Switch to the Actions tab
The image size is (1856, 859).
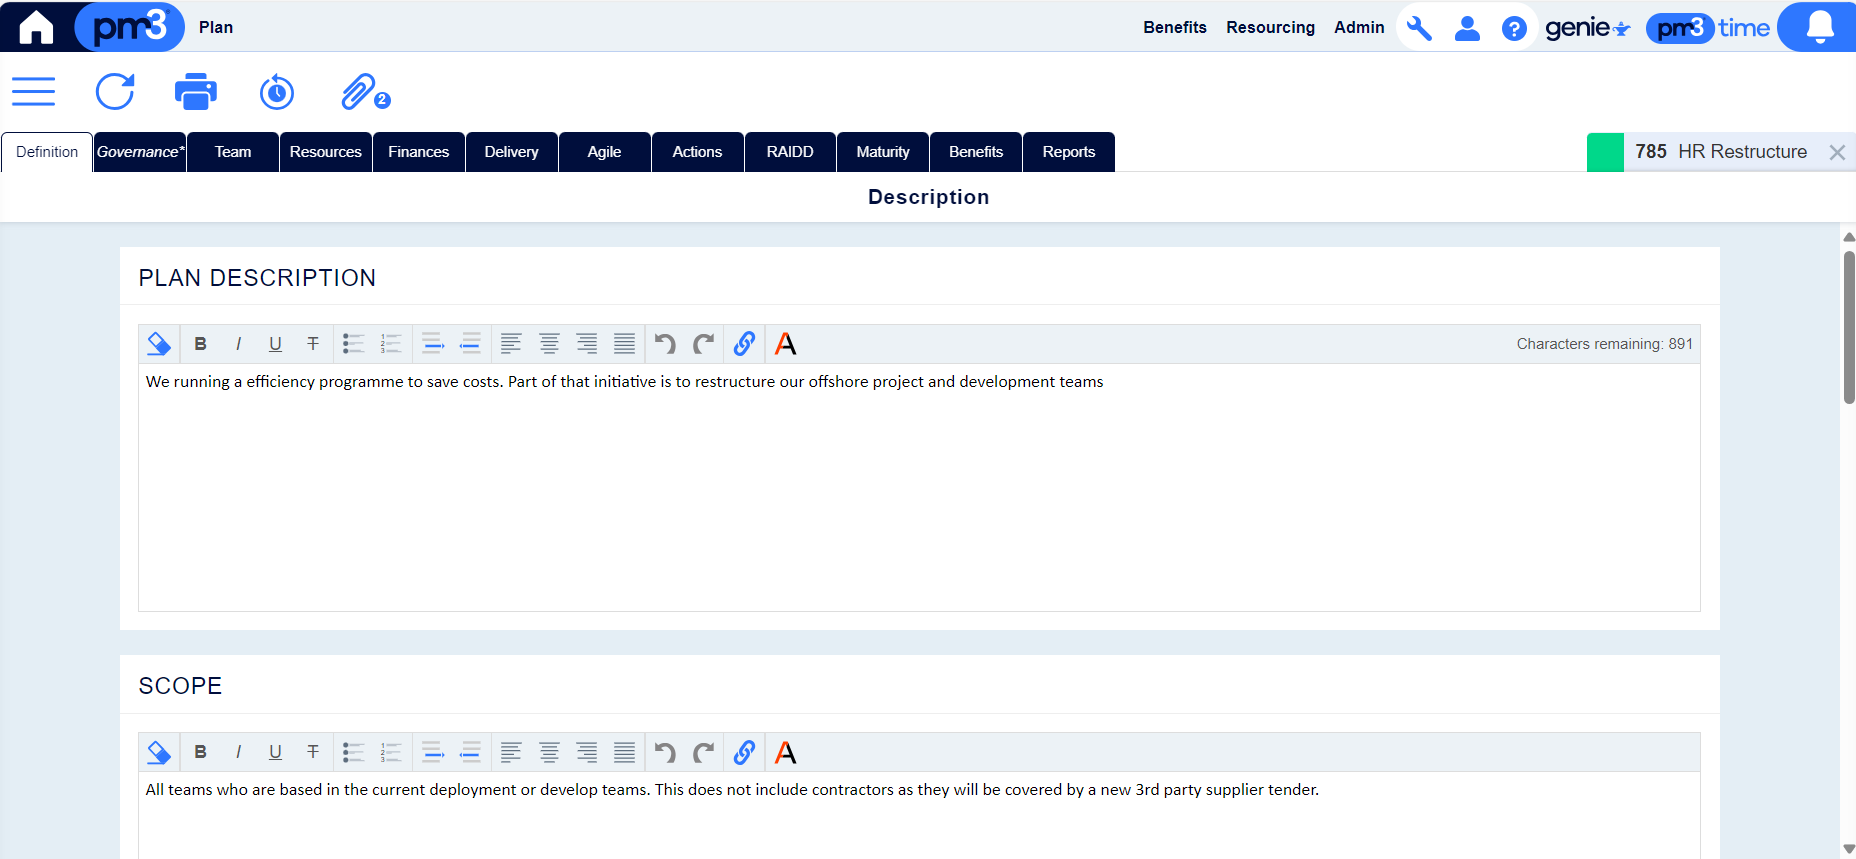coord(698,152)
